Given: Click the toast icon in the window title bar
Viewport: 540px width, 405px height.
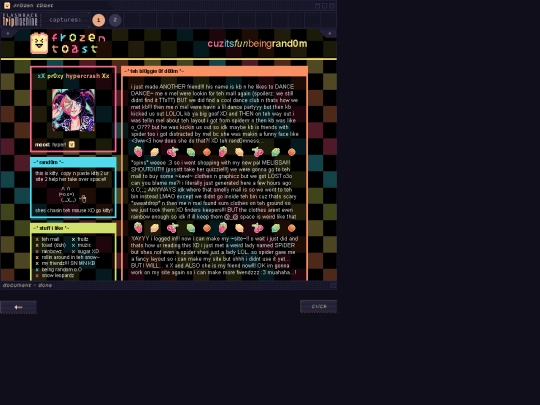Looking at the screenshot, I should 7,5.
